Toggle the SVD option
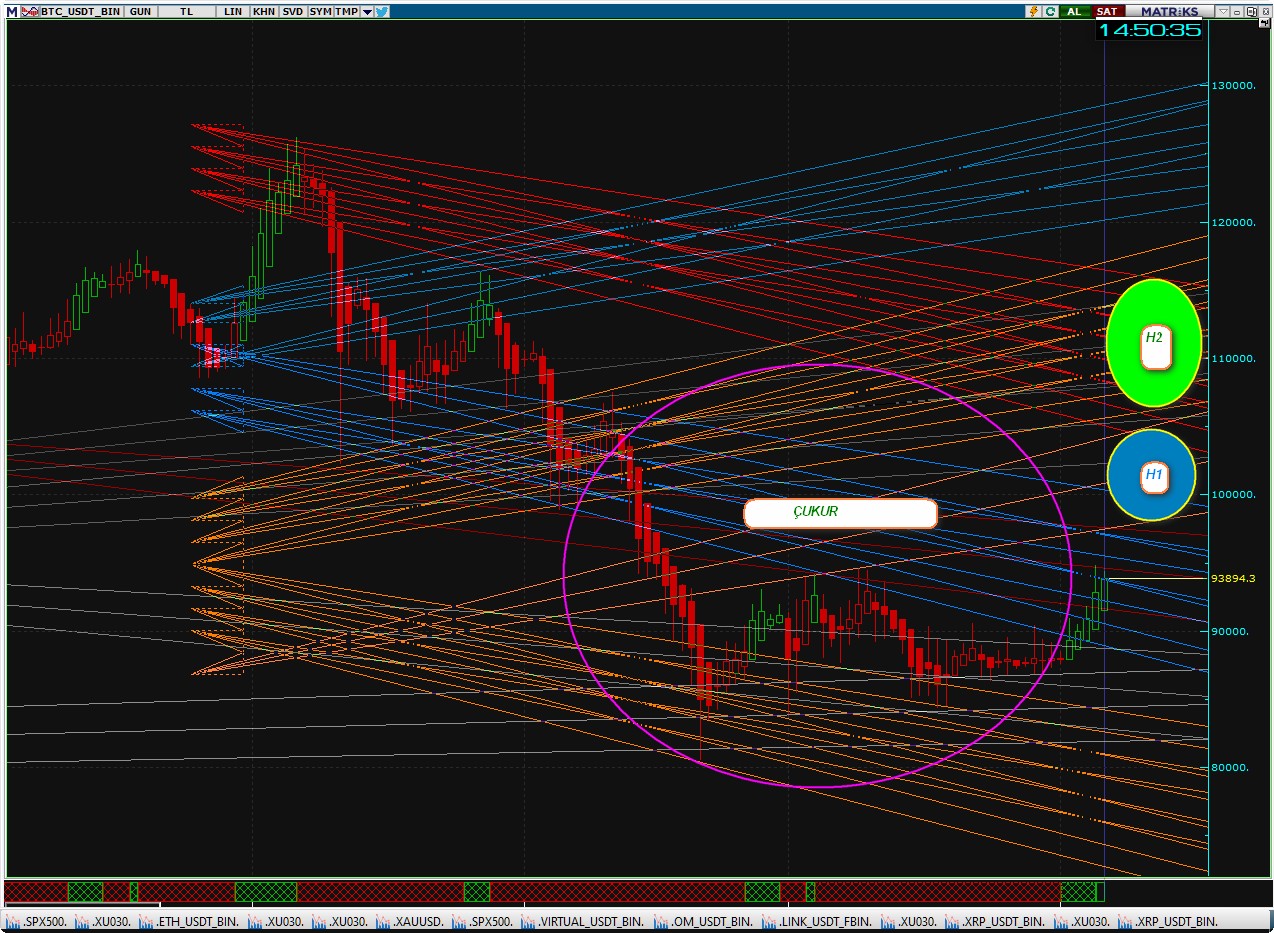Screen dimensions: 1274x933 tap(292, 11)
